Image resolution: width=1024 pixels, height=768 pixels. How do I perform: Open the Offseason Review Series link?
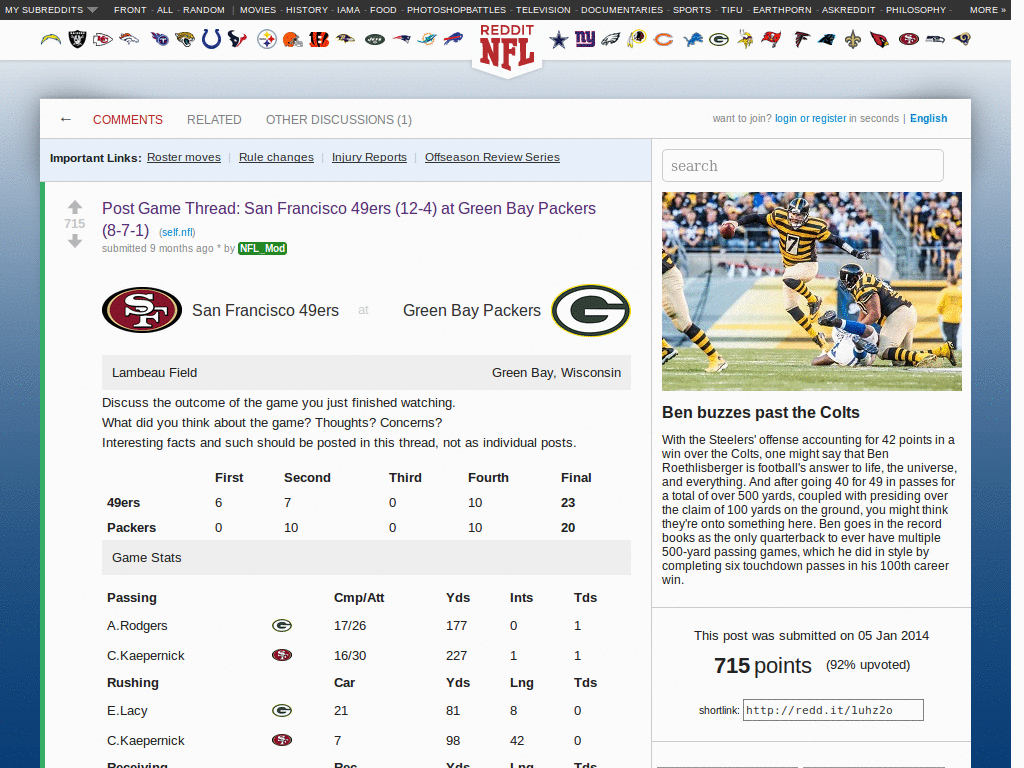[492, 157]
